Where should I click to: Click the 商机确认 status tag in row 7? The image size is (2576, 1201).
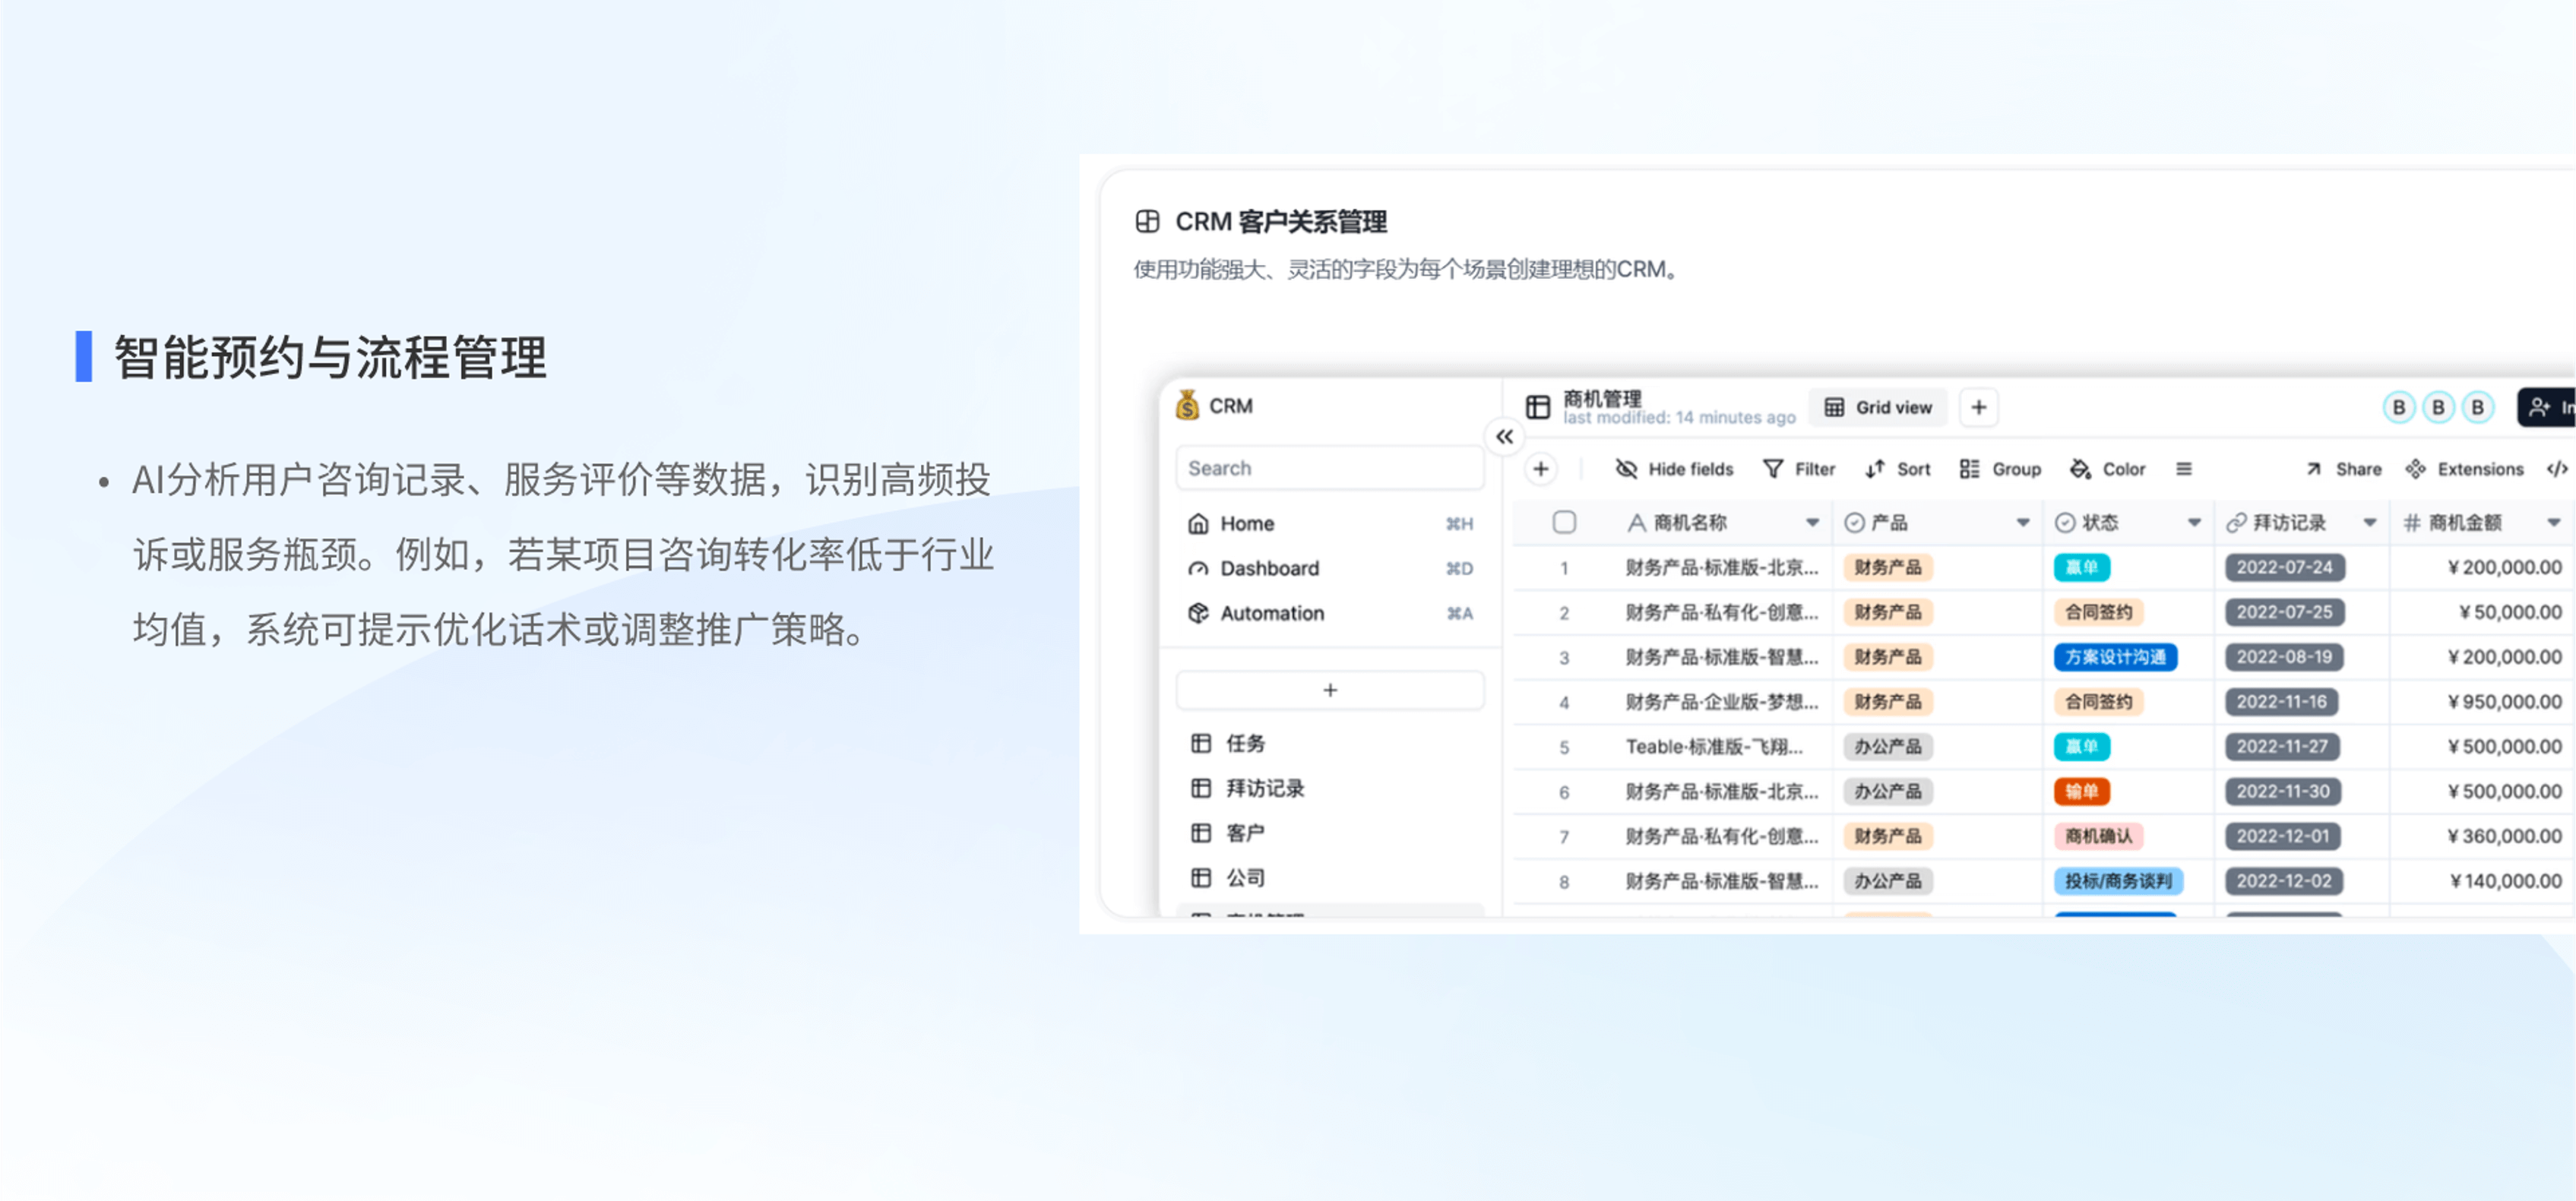pos(2098,837)
